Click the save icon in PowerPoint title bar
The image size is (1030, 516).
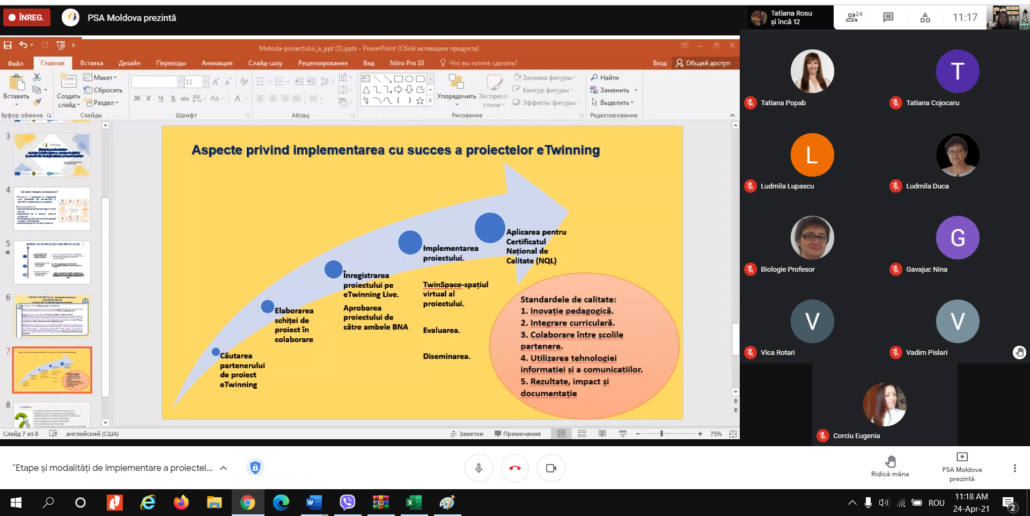point(8,45)
